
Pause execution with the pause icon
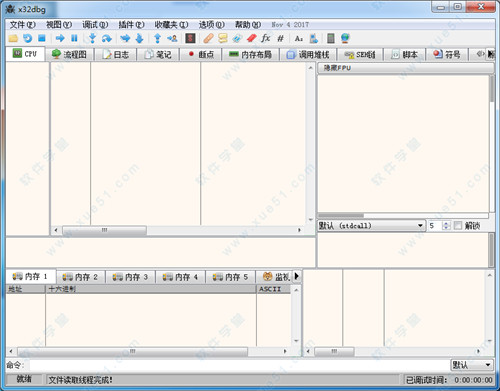[74, 38]
